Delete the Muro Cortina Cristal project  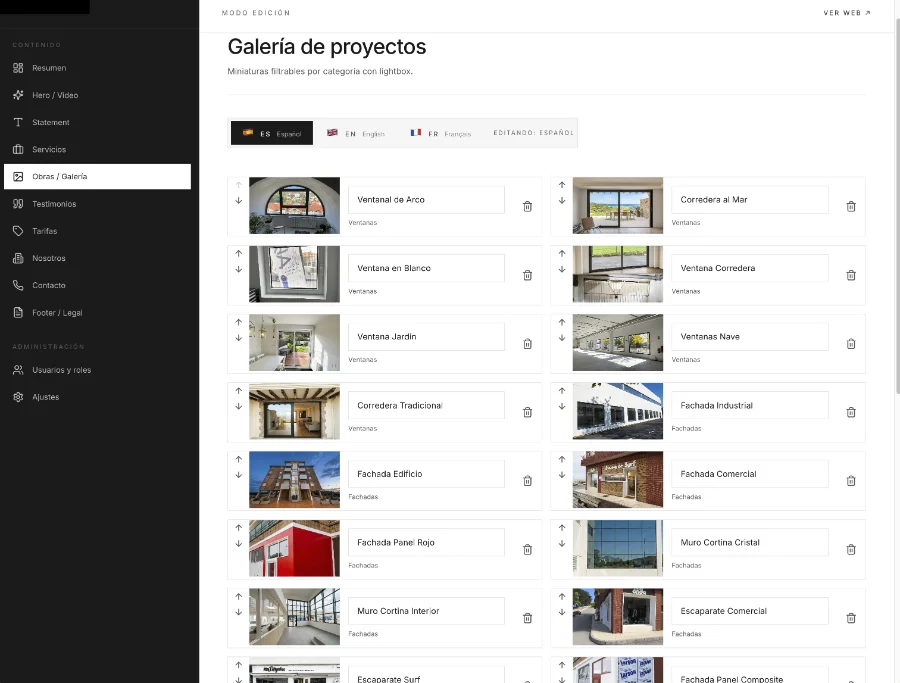point(851,550)
